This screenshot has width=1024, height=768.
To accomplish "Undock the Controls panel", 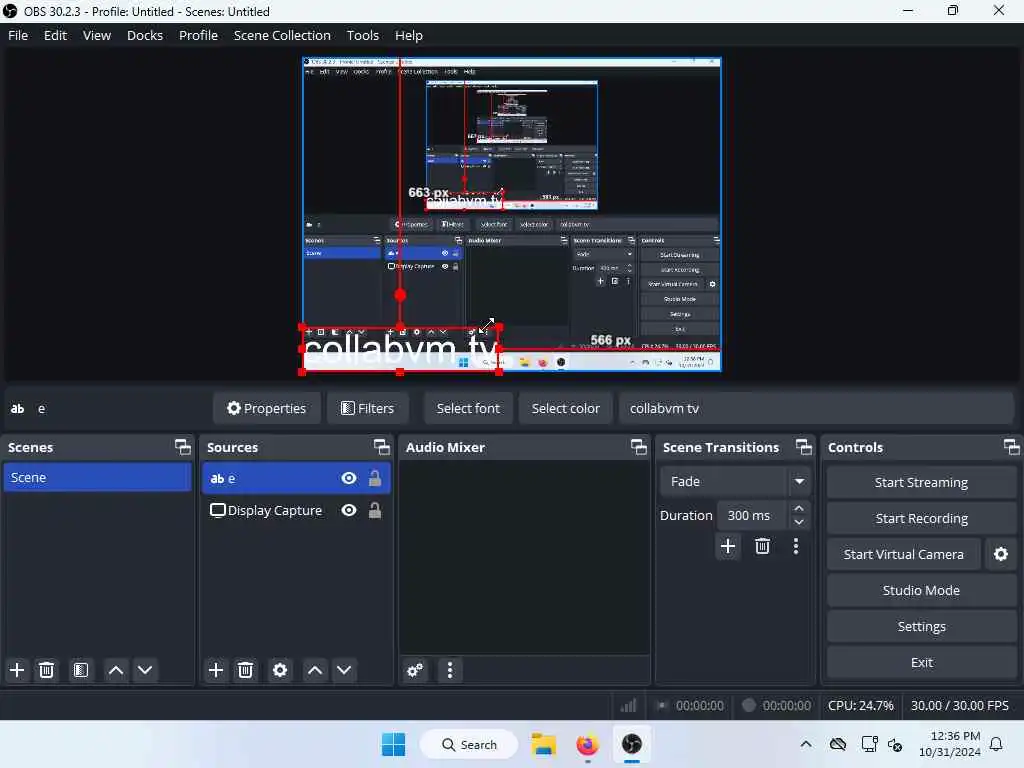I will tap(1012, 447).
